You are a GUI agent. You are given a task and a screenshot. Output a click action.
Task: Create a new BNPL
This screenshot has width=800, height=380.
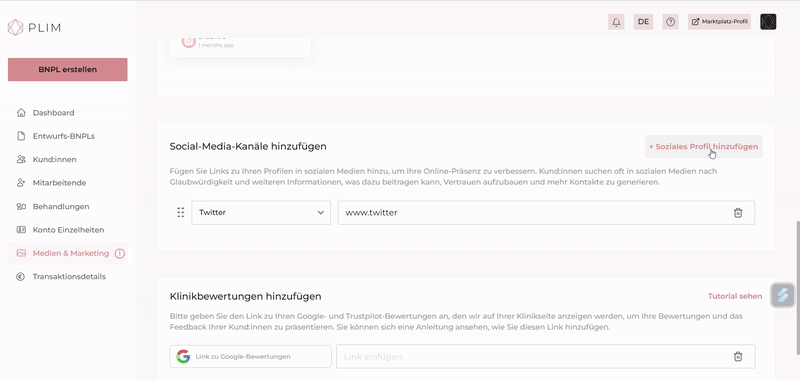[x=67, y=69]
